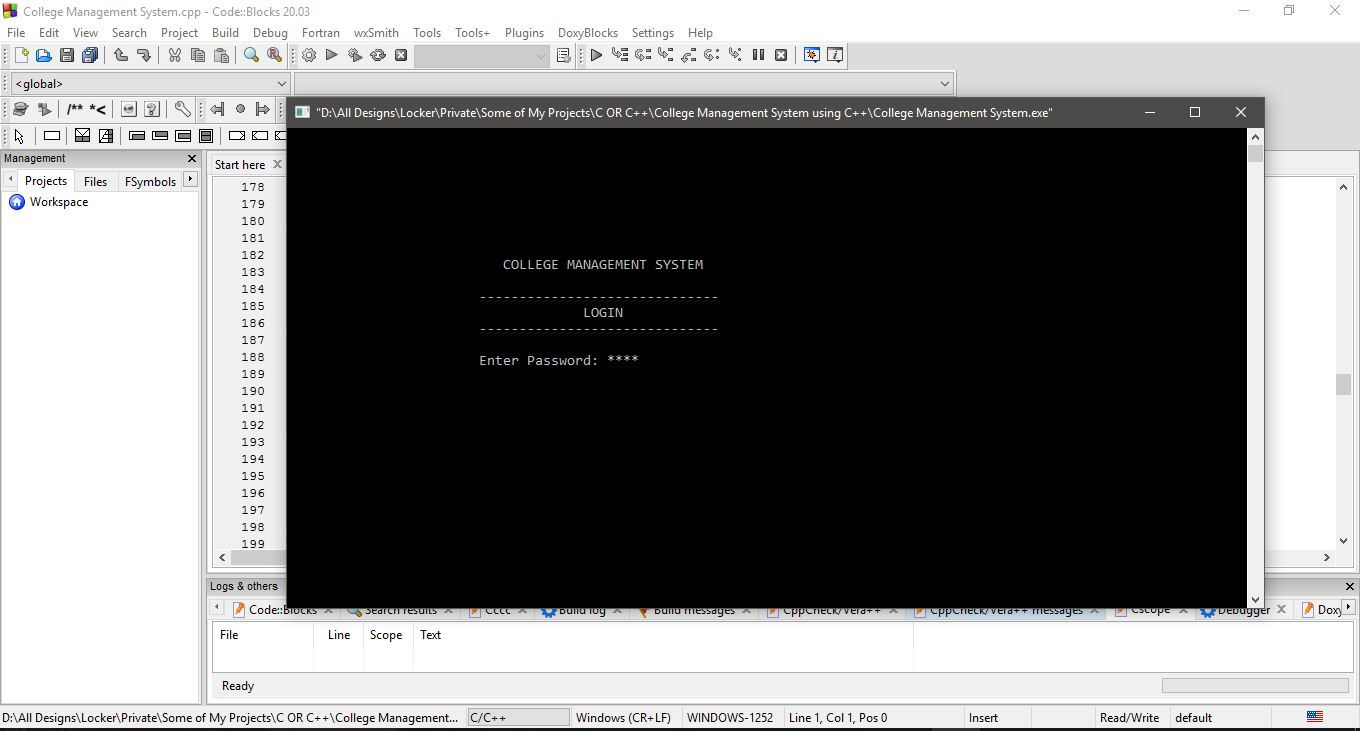Open the Start here editor tab
1360x731 pixels.
(x=240, y=165)
